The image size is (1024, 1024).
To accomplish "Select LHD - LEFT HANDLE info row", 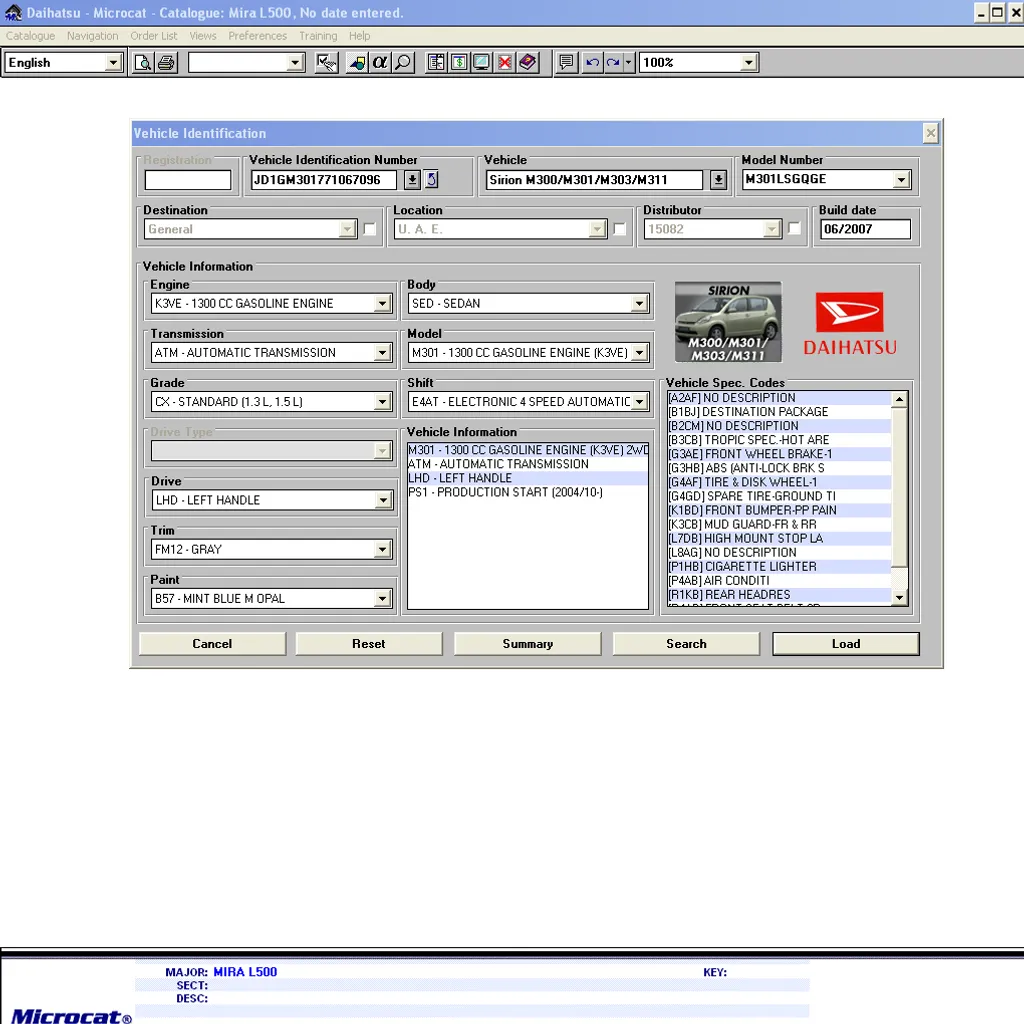I will point(528,478).
